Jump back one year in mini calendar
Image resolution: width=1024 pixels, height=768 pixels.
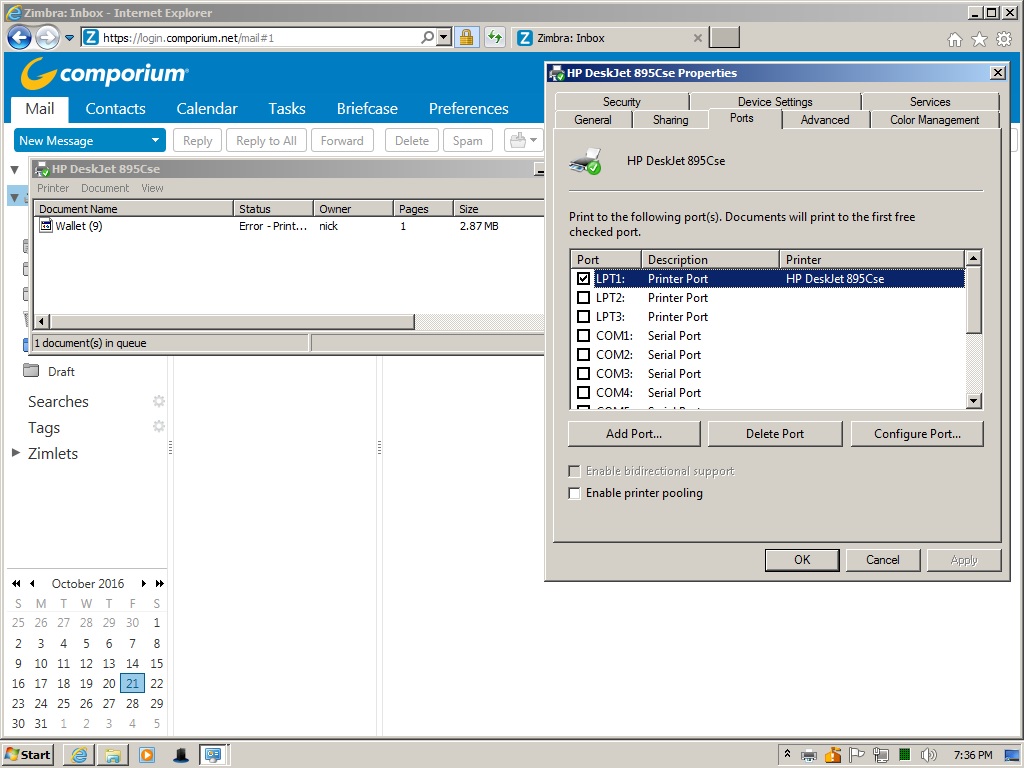16,583
